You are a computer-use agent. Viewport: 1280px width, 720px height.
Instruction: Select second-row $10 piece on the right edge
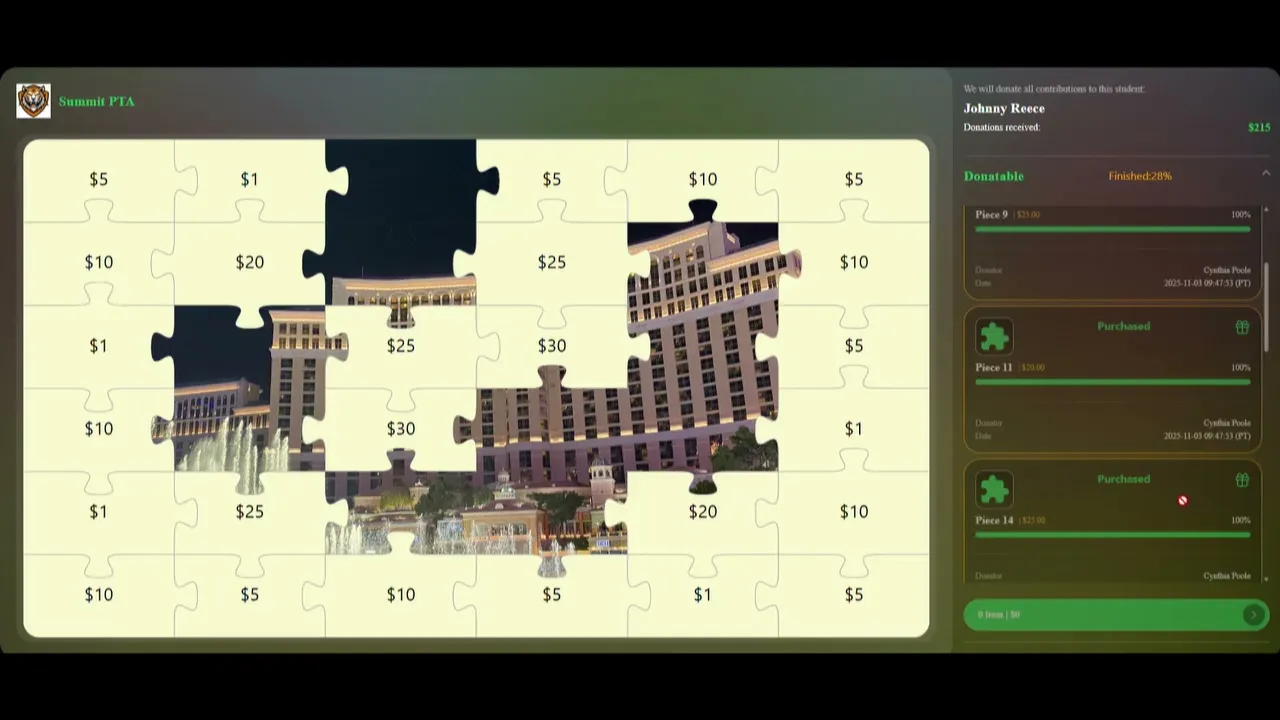click(x=853, y=262)
